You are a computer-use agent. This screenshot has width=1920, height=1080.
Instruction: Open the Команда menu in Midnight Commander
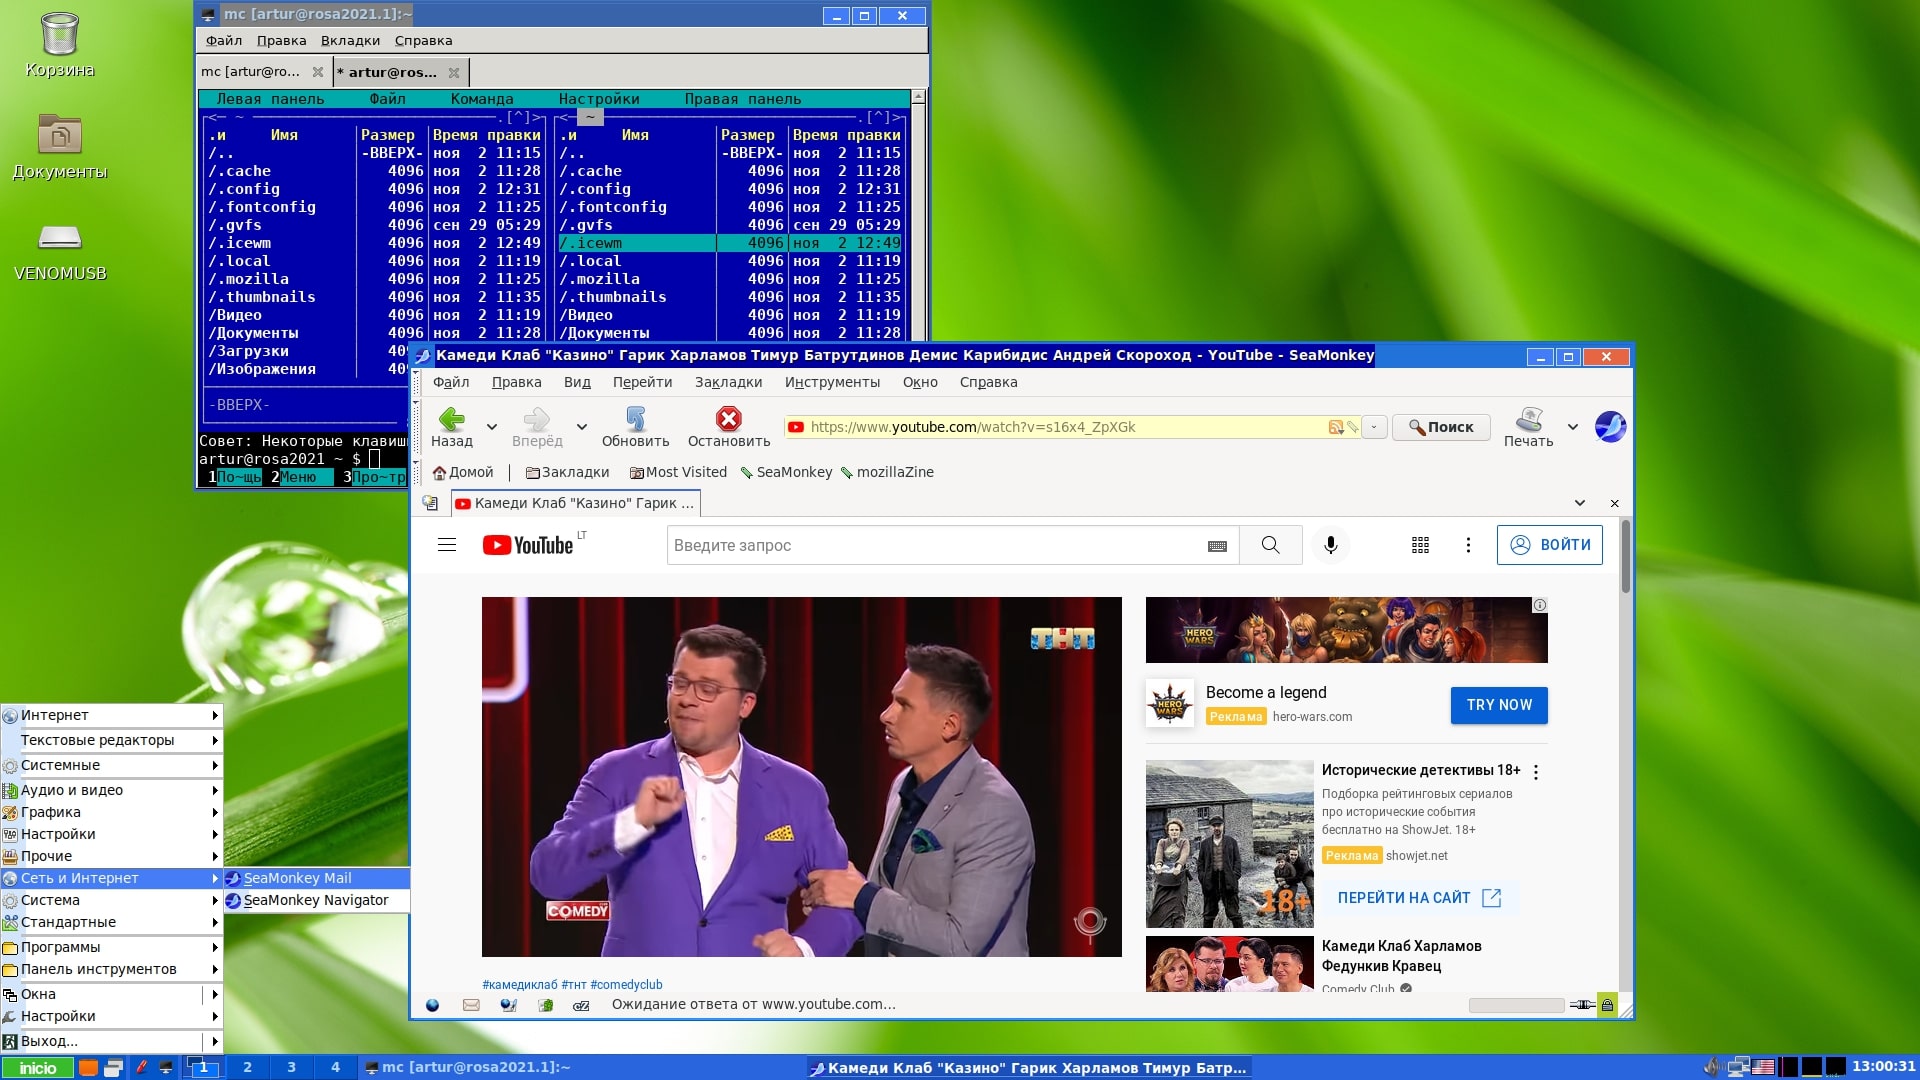pos(482,99)
